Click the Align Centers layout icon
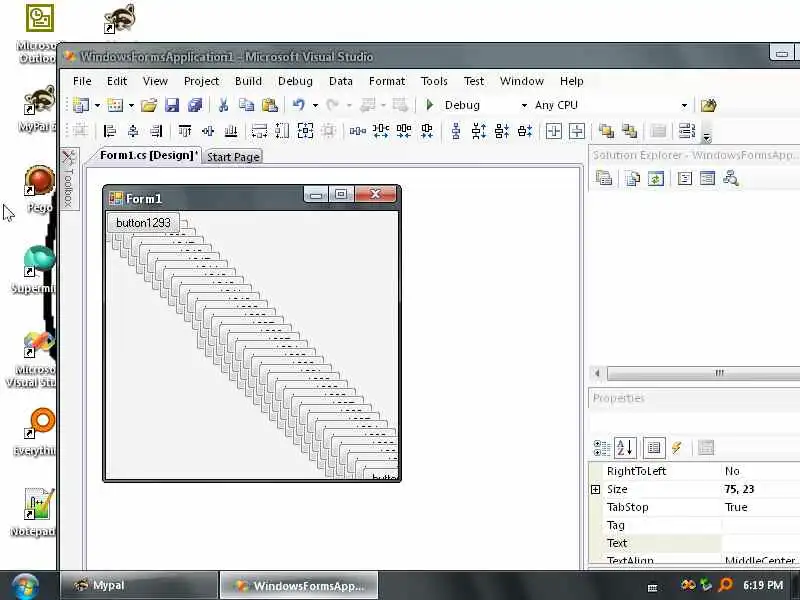Image resolution: width=800 pixels, height=600 pixels. tap(133, 131)
